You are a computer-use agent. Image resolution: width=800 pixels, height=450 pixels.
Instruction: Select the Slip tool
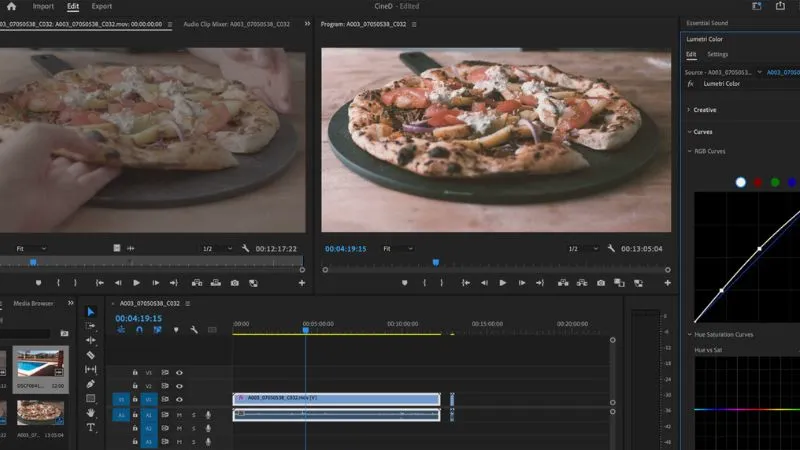(90, 369)
